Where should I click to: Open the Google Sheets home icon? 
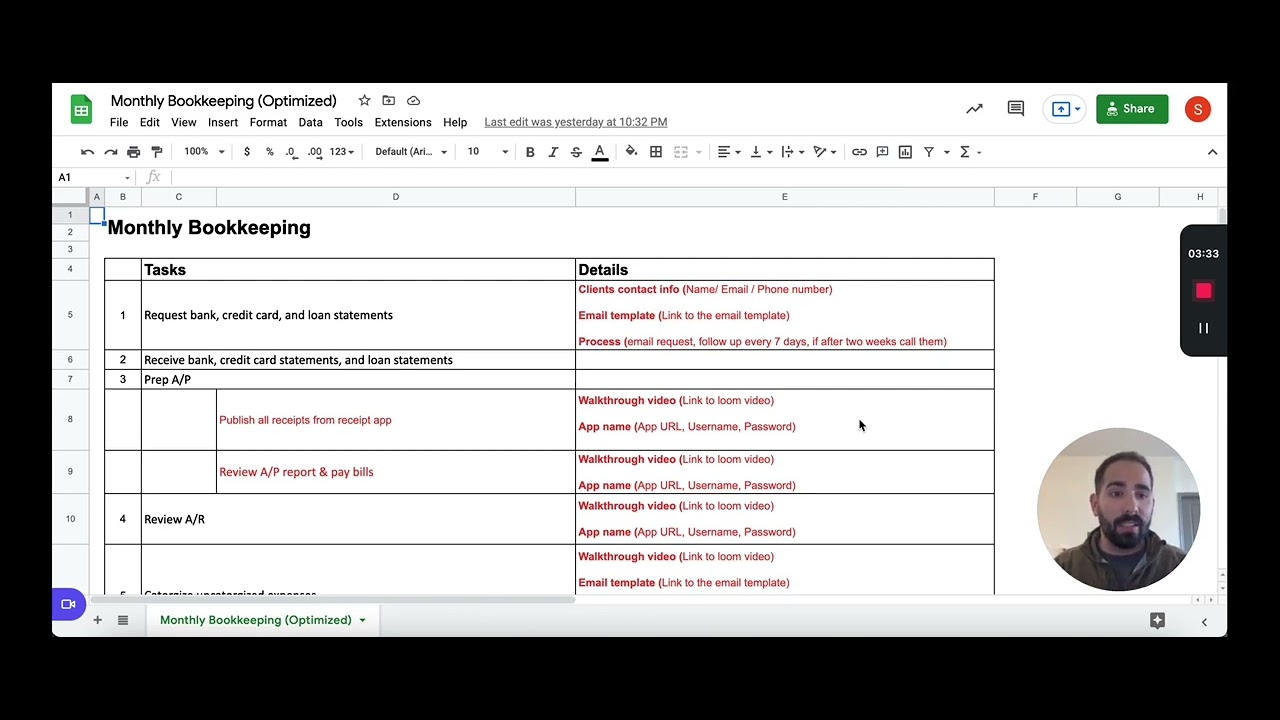81,110
